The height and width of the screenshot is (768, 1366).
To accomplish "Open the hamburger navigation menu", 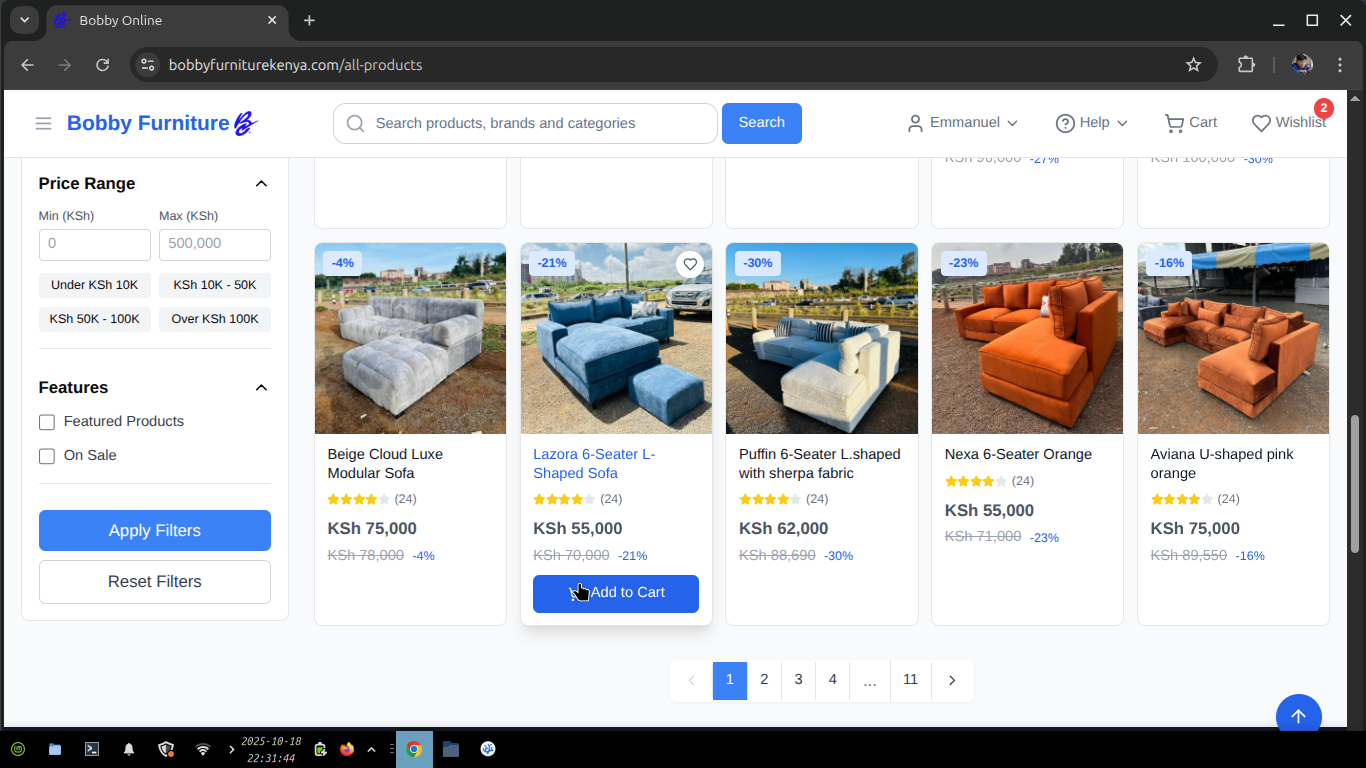I will tap(43, 123).
